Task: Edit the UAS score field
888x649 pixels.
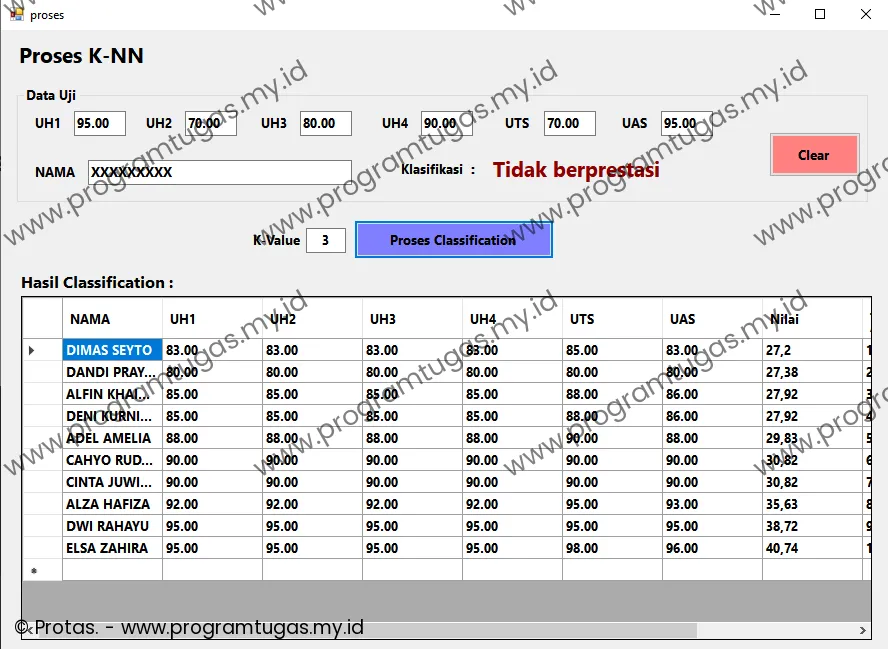Action: point(686,123)
